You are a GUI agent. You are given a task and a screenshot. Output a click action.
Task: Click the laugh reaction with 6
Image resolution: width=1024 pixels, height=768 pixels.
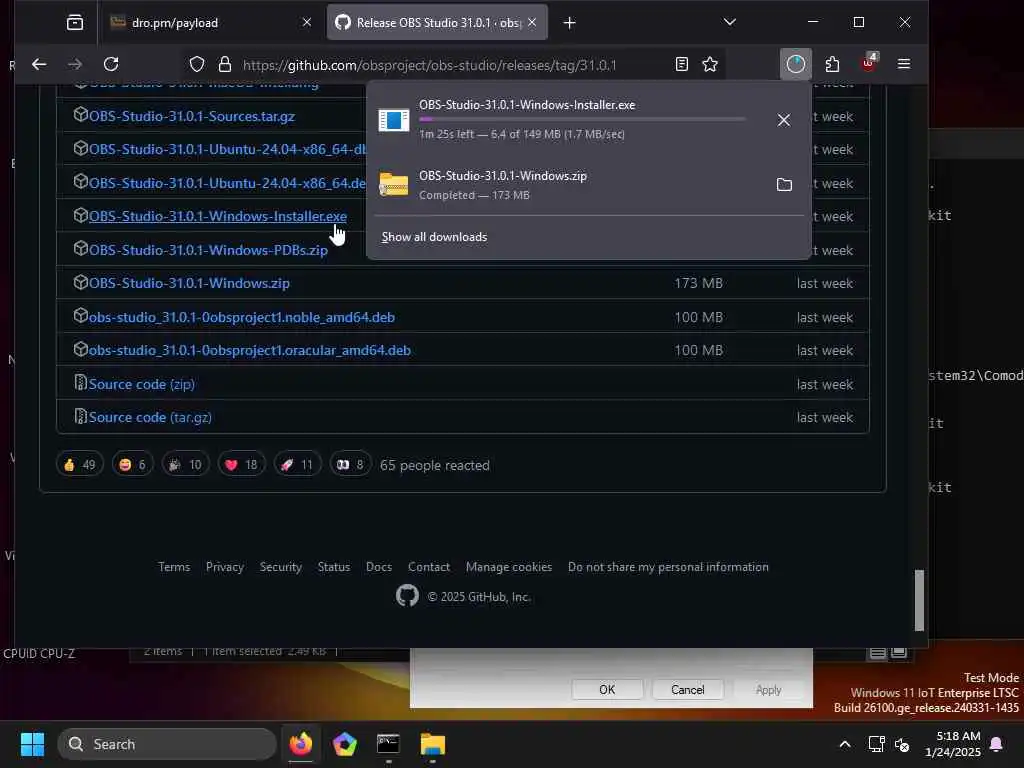133,464
